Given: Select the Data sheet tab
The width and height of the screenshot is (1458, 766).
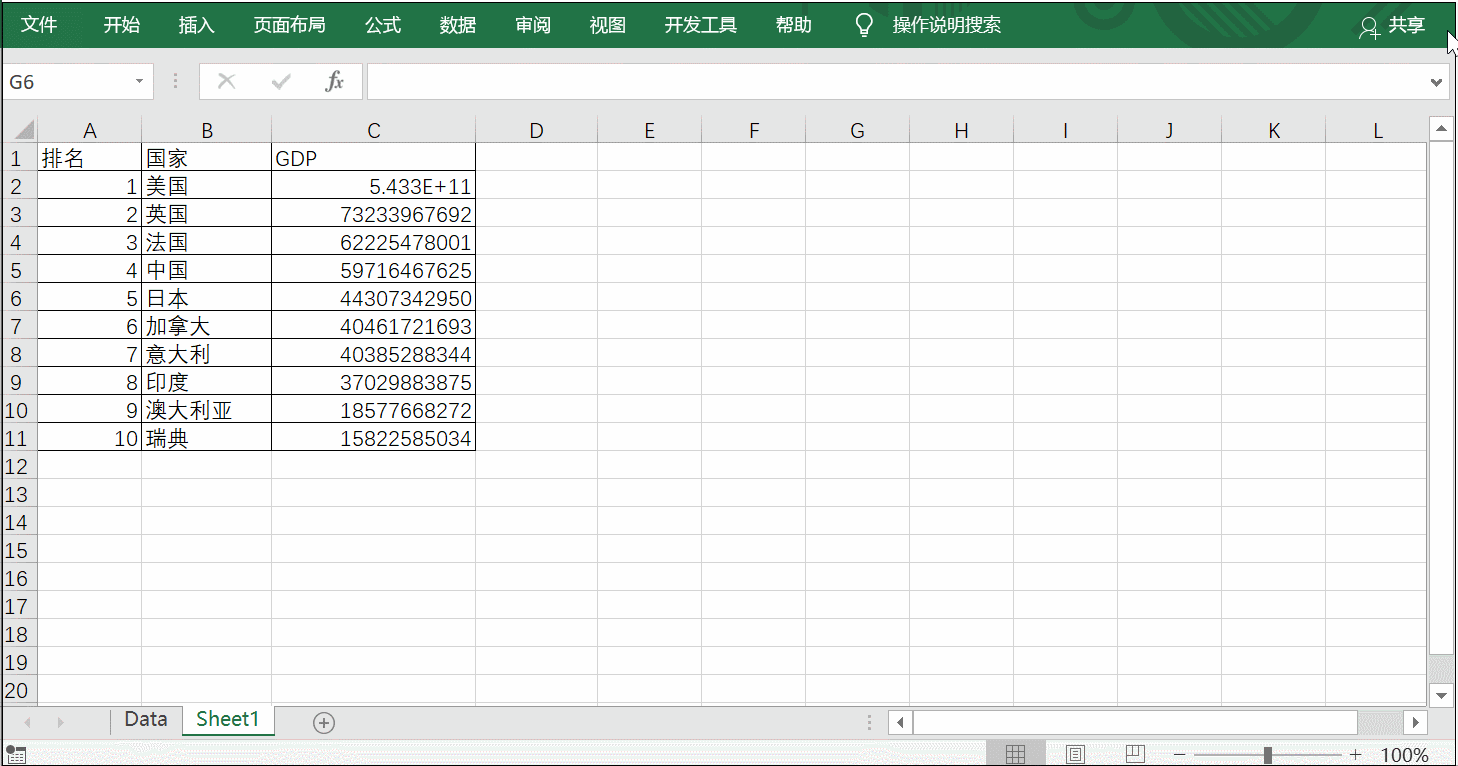Looking at the screenshot, I should click(145, 719).
